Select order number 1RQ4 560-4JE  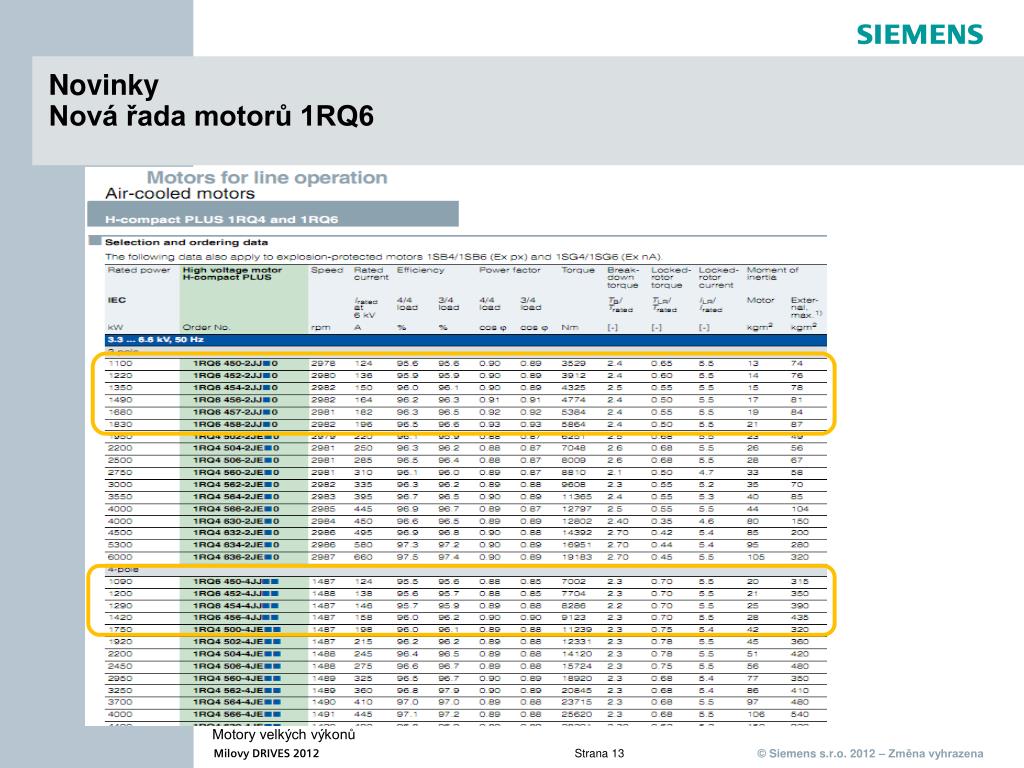coord(236,679)
